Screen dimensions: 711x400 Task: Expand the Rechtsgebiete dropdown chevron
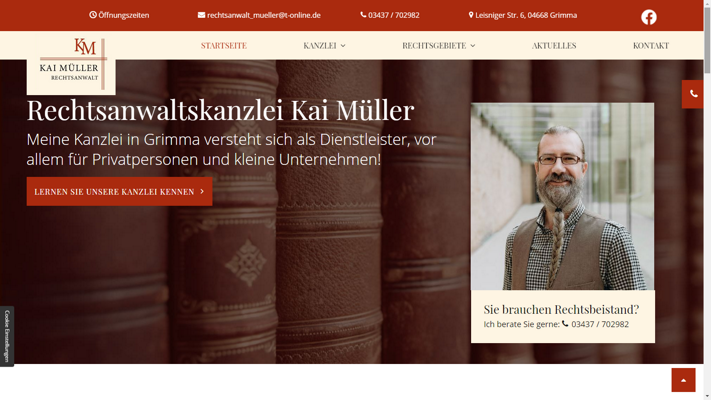[472, 46]
